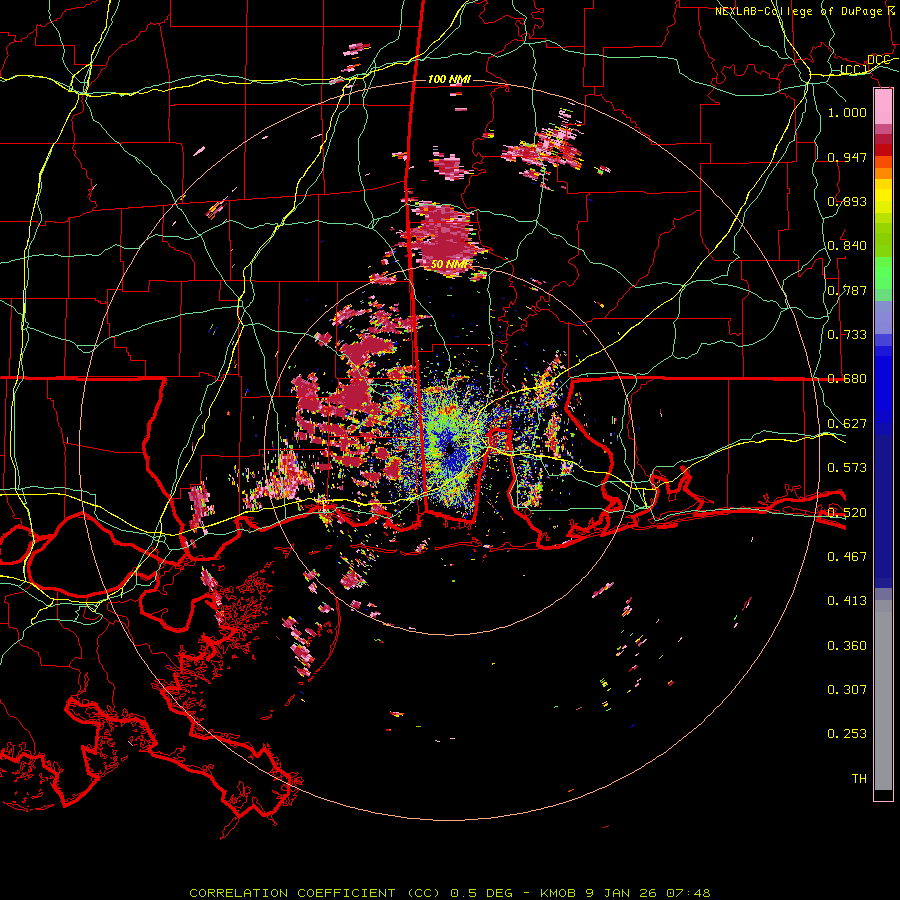Click the 0.253 legend value
The height and width of the screenshot is (900, 900).
[847, 734]
